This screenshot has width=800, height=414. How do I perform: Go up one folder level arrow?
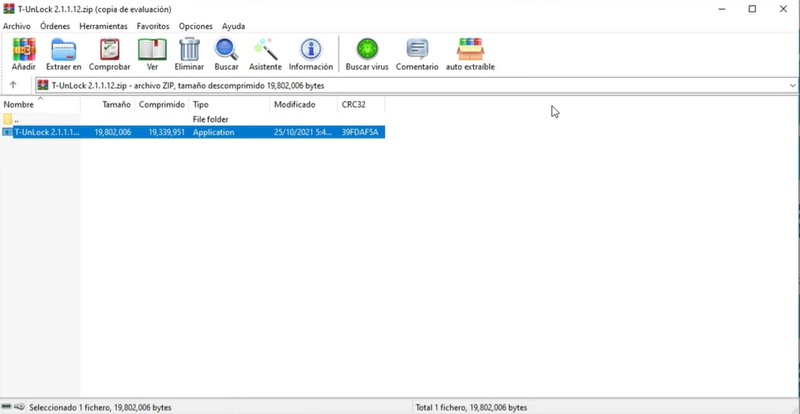pos(13,85)
